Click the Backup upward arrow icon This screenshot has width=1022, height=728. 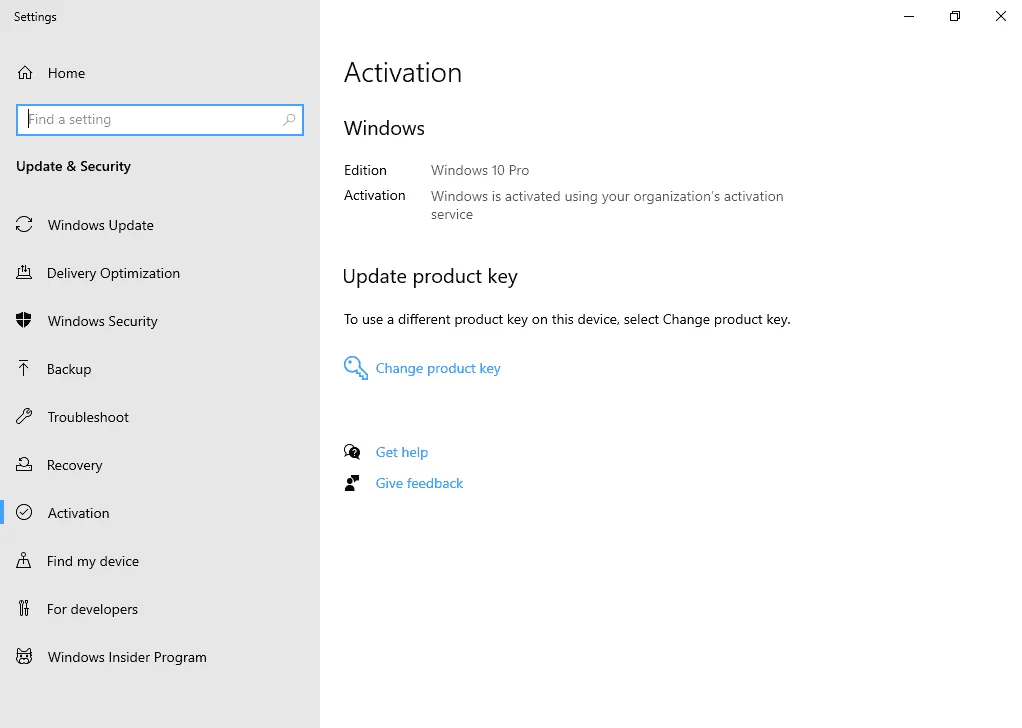[23, 368]
